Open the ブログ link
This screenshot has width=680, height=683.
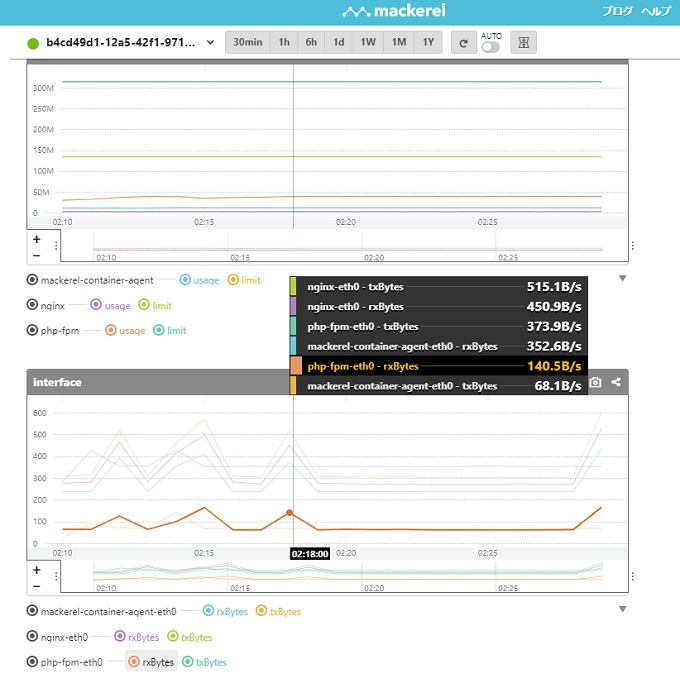(x=617, y=11)
